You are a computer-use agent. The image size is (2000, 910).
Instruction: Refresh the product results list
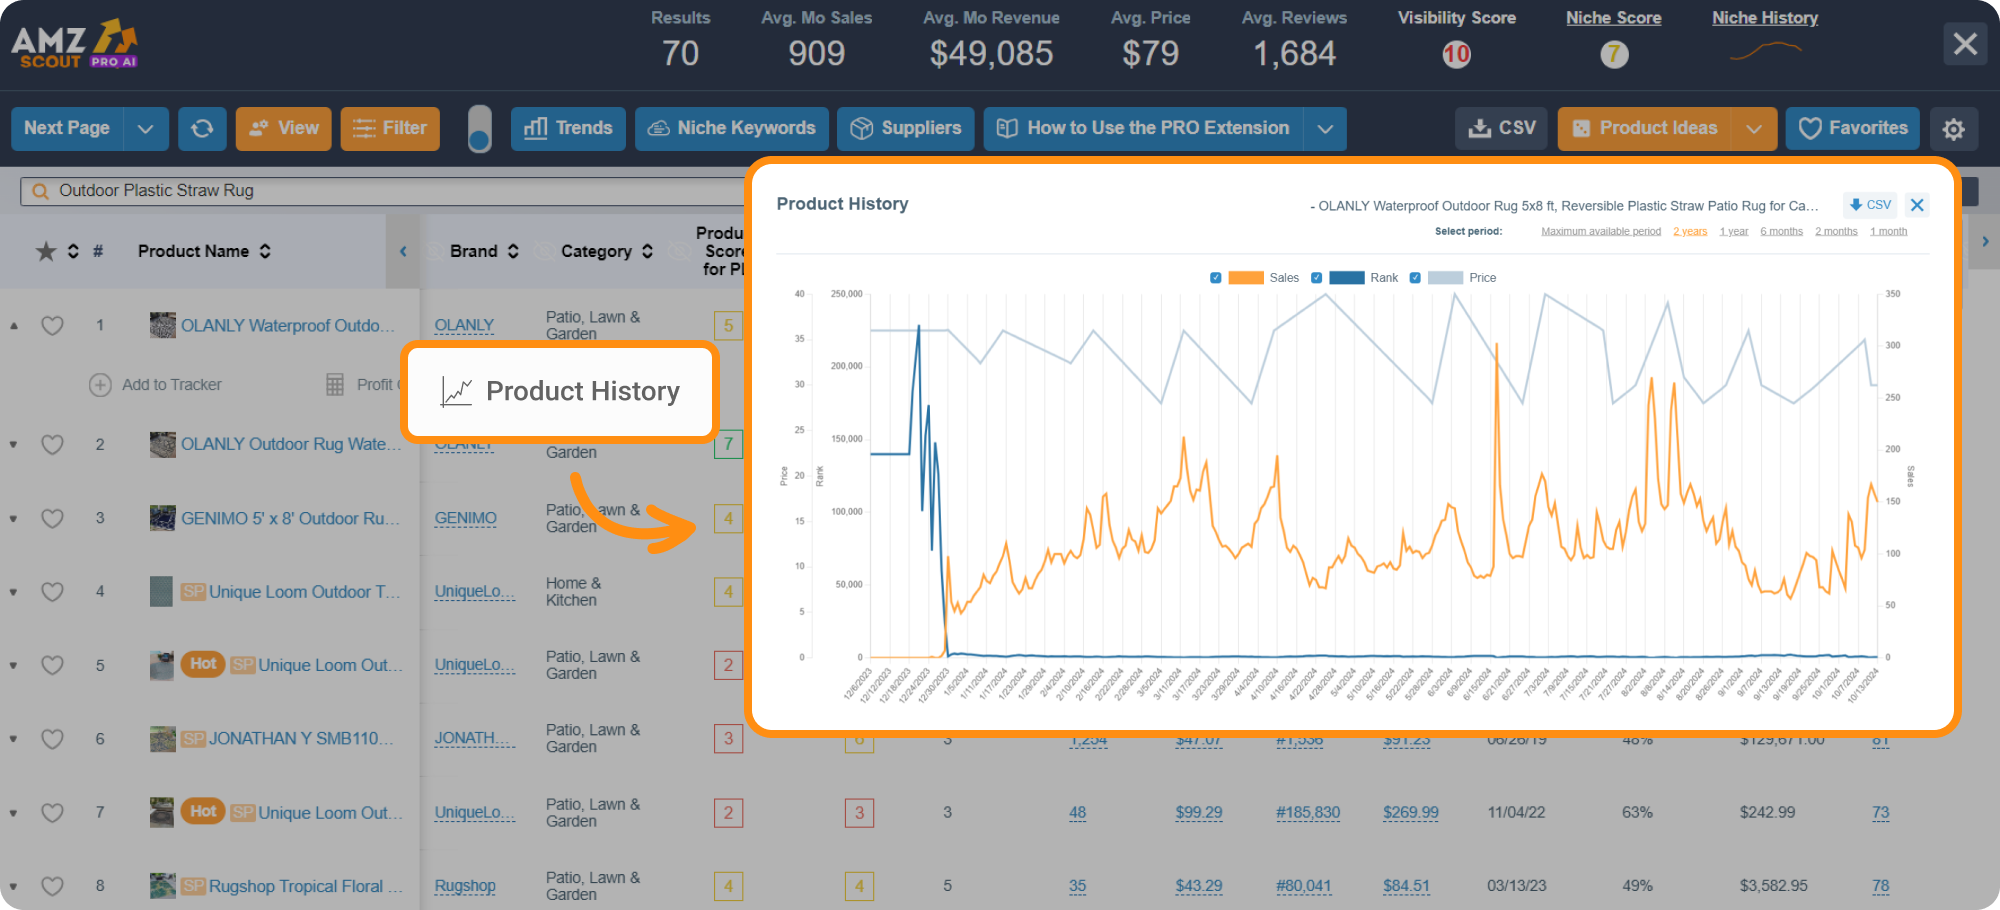(202, 128)
